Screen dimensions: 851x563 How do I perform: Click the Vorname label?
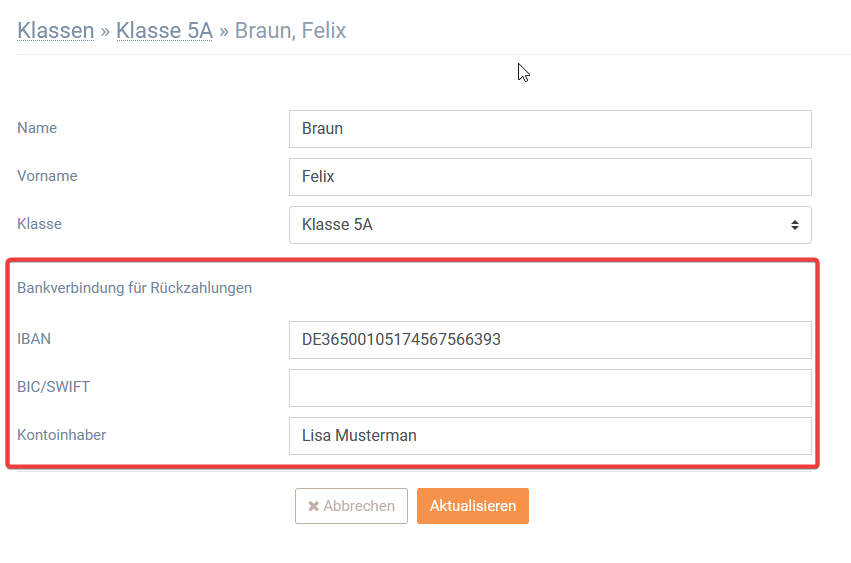click(x=47, y=176)
